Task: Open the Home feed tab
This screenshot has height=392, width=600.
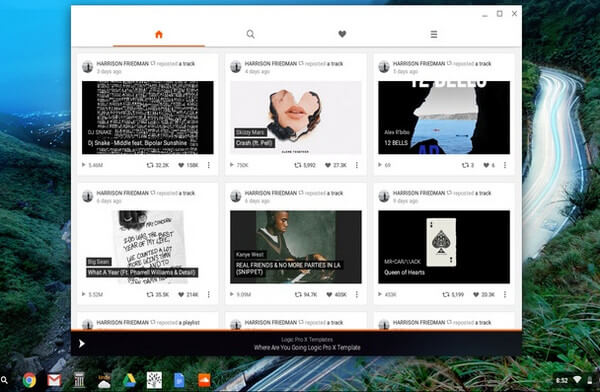Action: coord(159,34)
